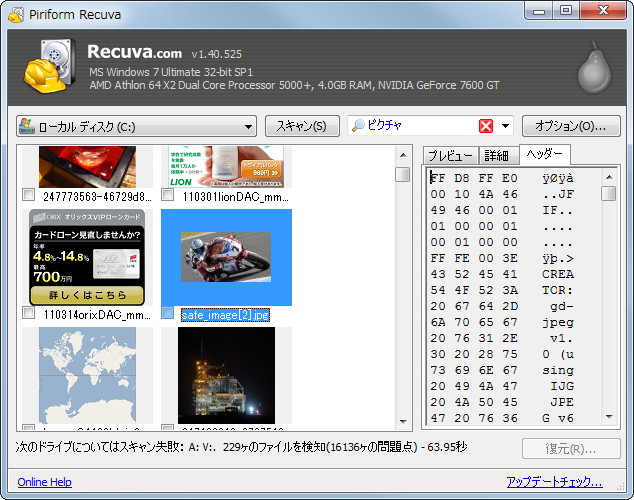Open the ローカル ディスク (C:) drive dropdown

(x=136, y=127)
